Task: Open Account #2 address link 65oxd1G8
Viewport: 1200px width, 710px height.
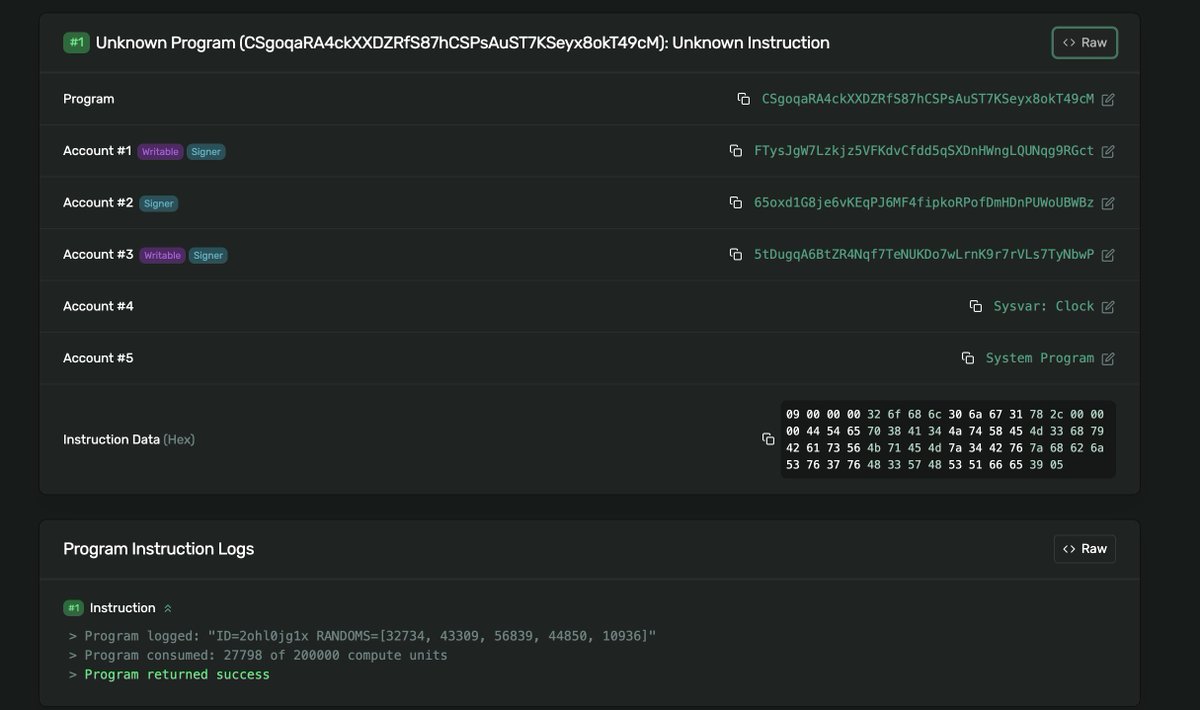Action: click(924, 203)
